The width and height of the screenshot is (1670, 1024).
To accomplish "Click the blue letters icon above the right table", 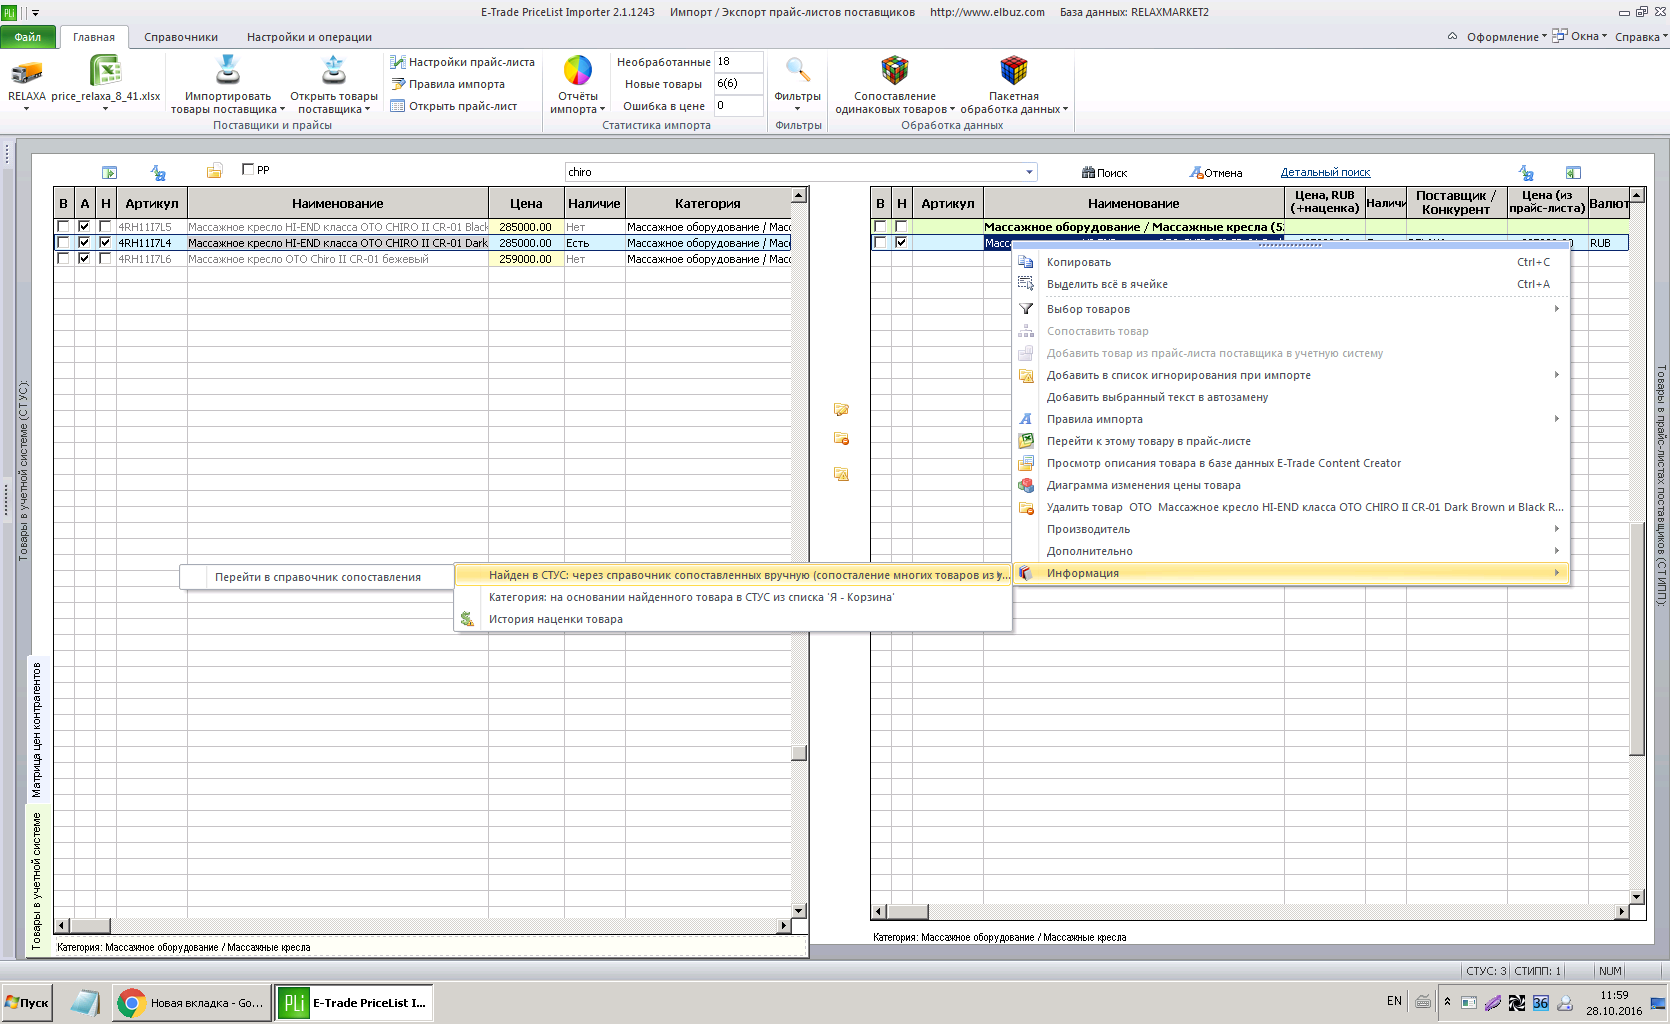I will tap(1526, 172).
